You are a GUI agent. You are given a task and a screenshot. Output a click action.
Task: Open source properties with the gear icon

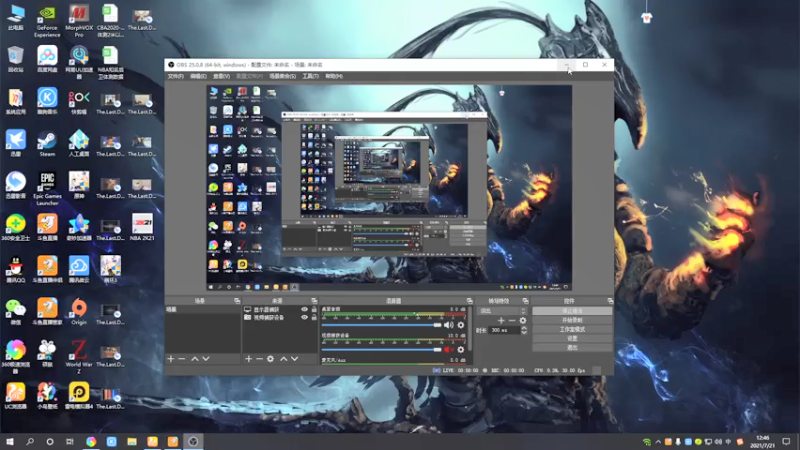click(270, 359)
